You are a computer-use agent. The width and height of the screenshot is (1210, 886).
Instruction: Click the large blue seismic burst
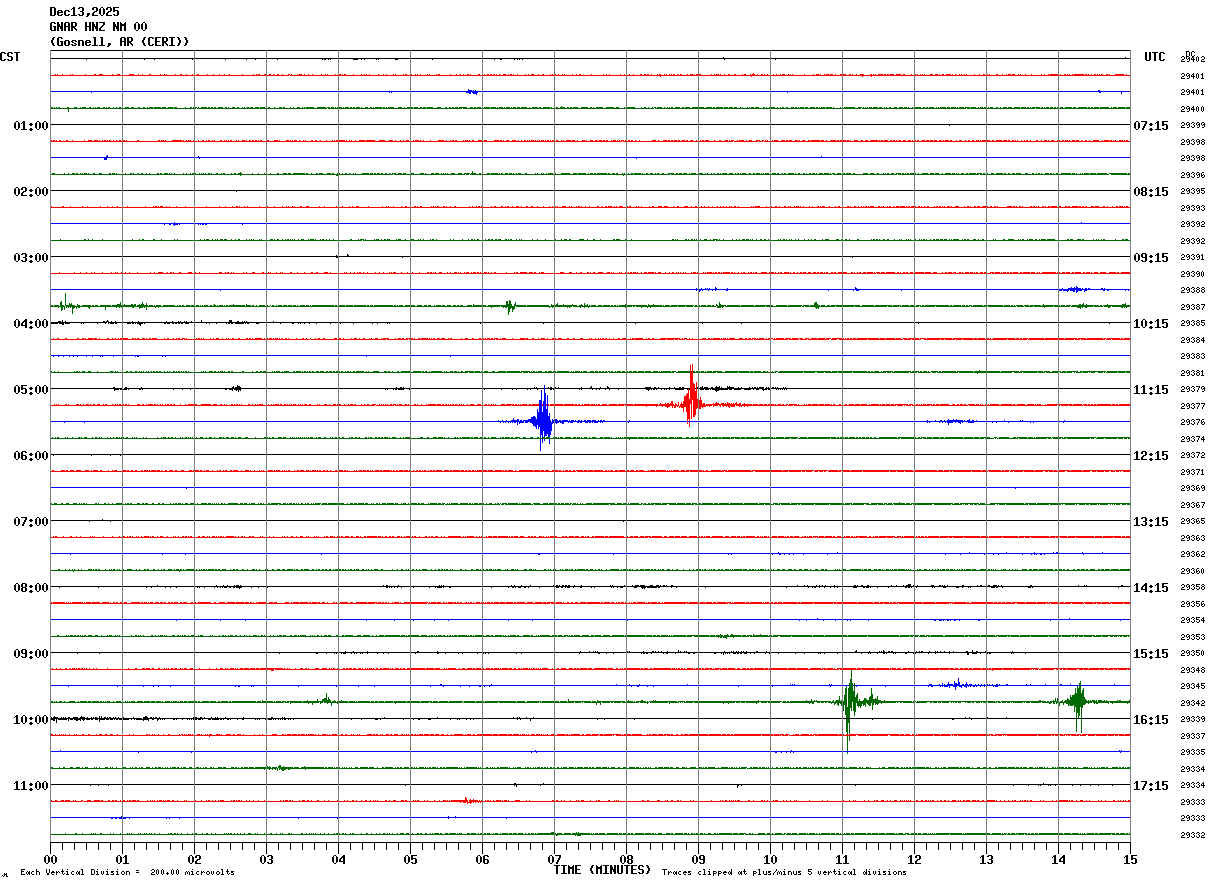(543, 420)
